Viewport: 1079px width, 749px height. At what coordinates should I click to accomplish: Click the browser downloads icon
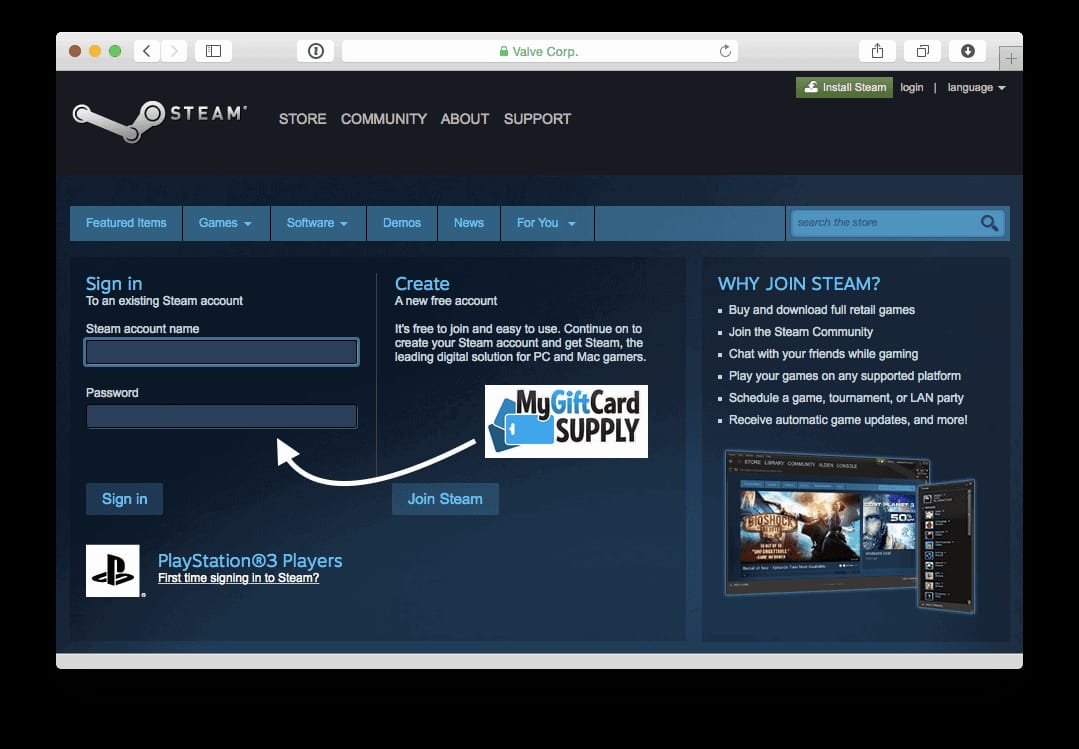point(967,50)
